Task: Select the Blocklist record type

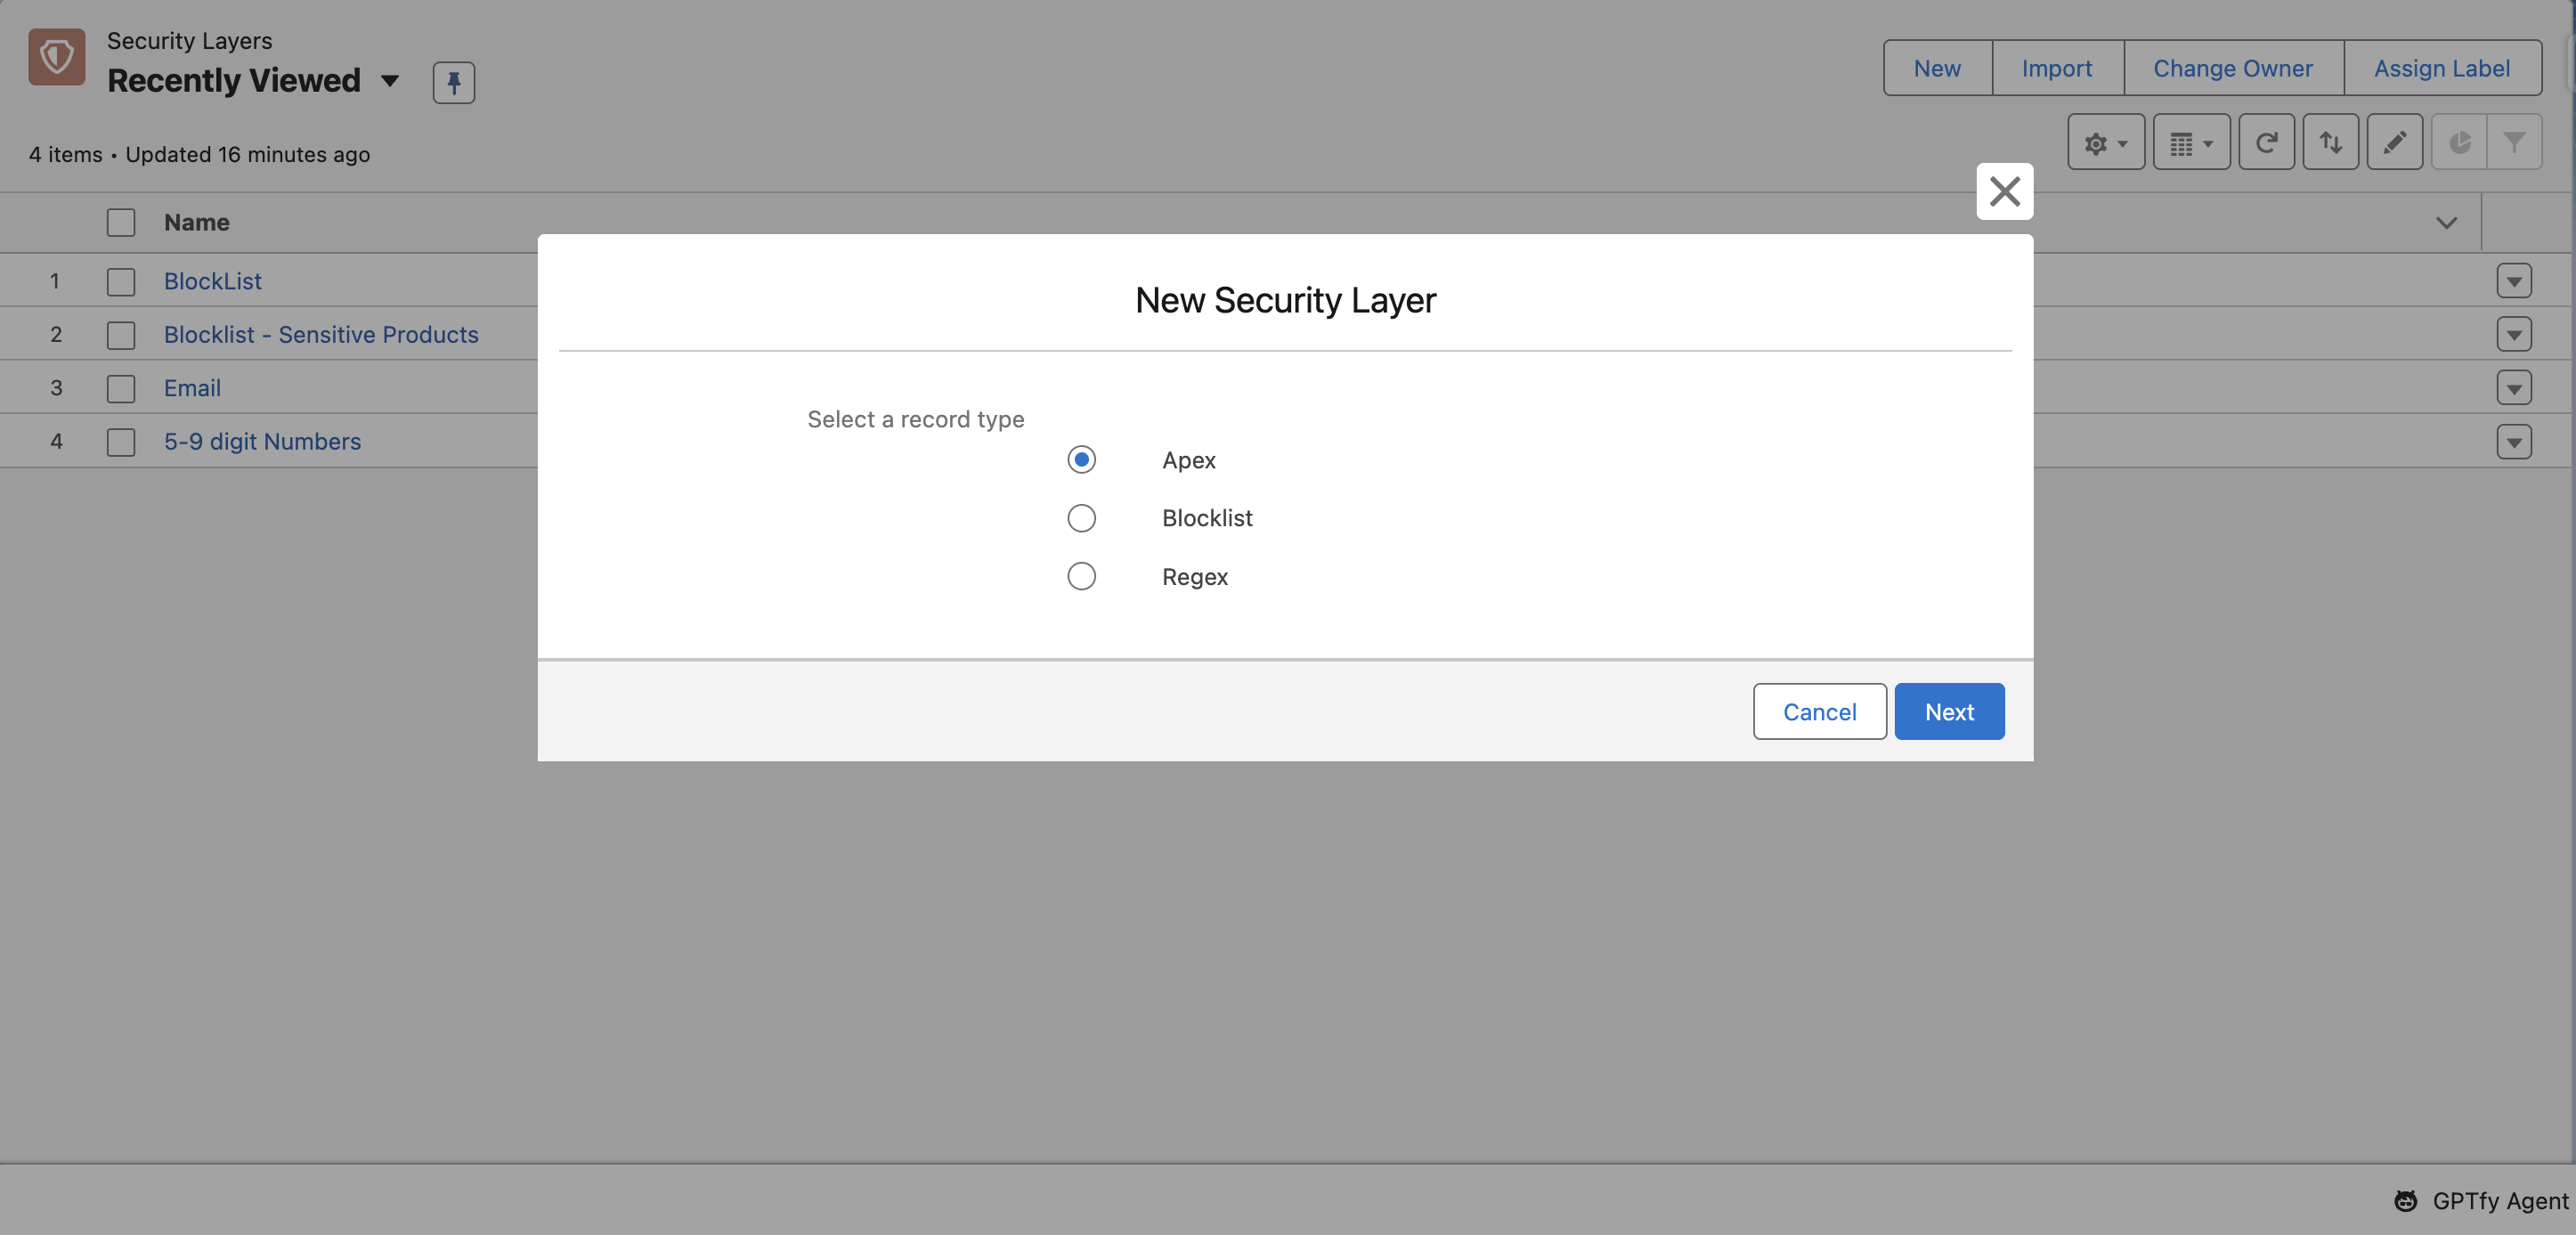Action: [x=1081, y=518]
